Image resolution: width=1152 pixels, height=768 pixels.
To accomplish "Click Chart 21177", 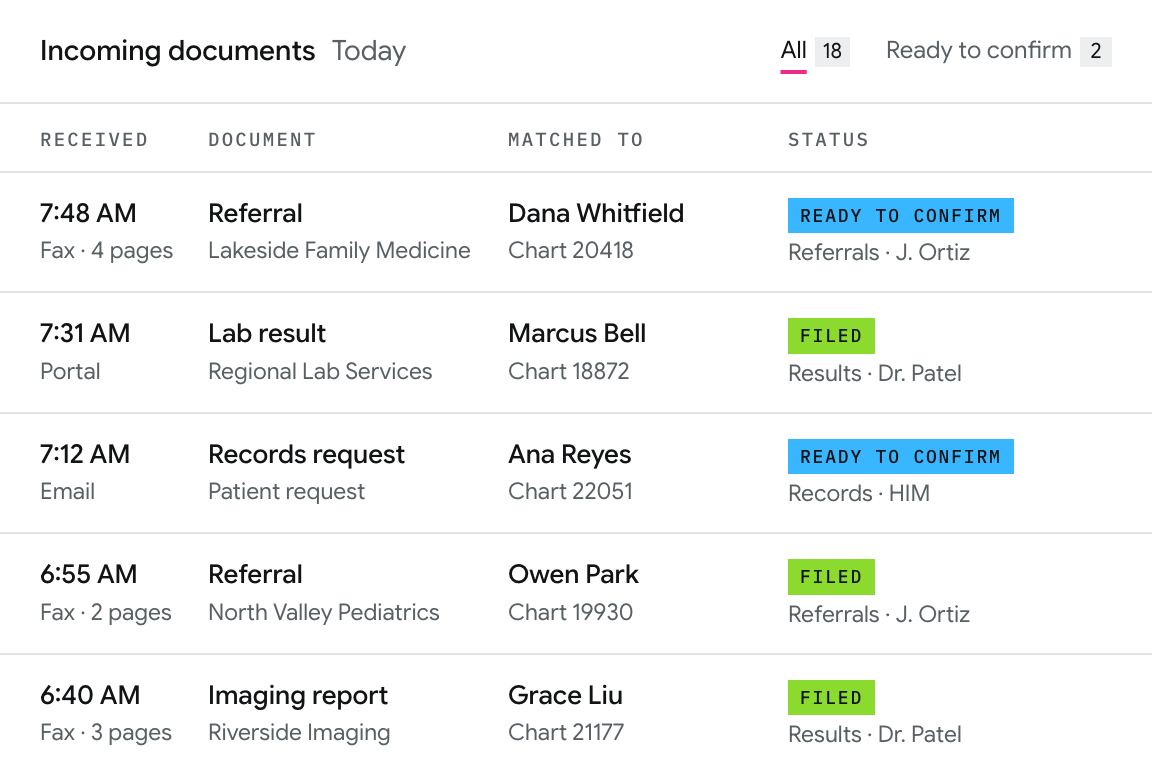I will point(566,732).
